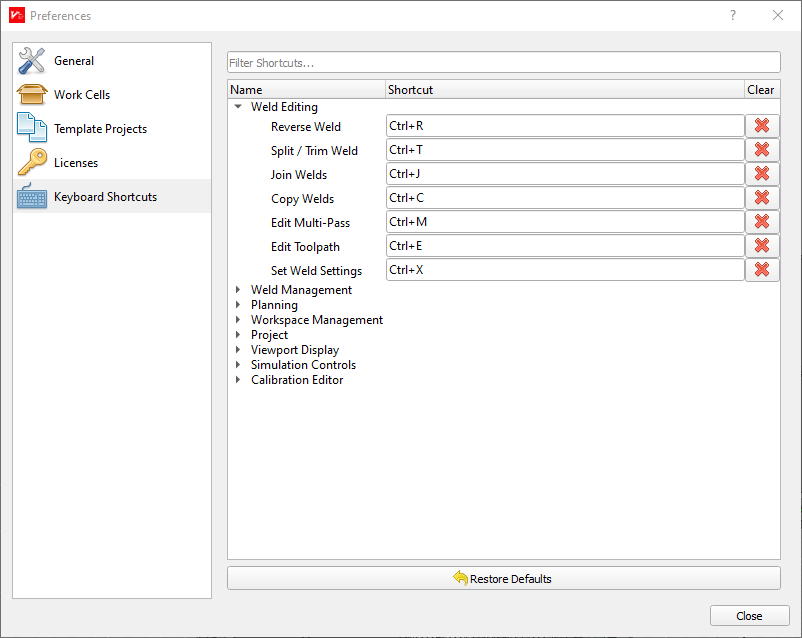Expand the Weld Management group

click(x=238, y=290)
